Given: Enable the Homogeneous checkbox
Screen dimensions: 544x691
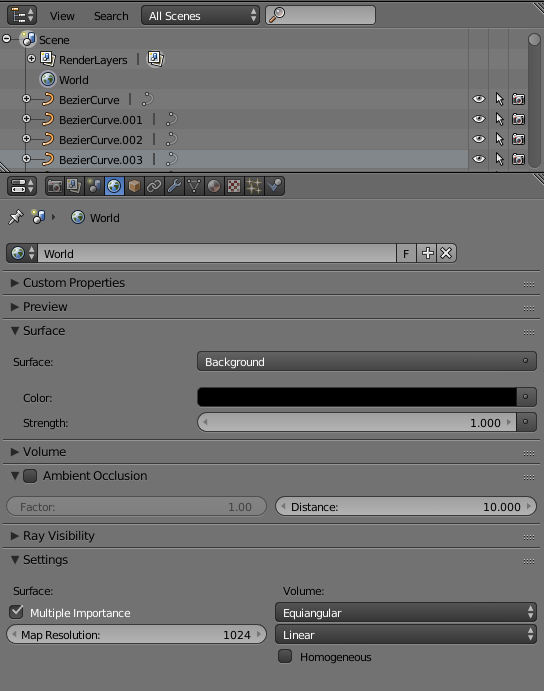Looking at the screenshot, I should click(x=285, y=656).
